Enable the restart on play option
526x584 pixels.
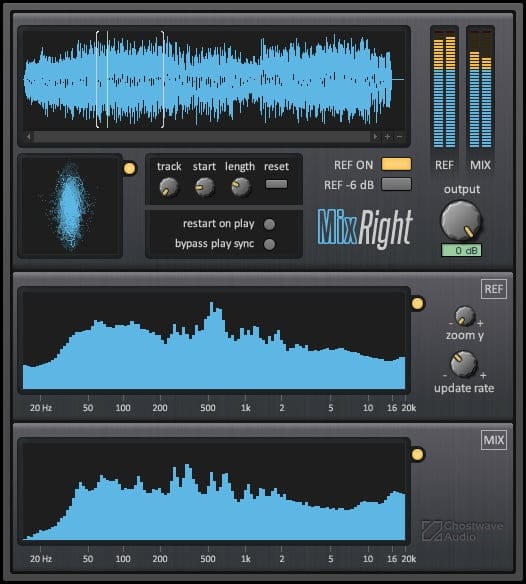click(x=269, y=224)
